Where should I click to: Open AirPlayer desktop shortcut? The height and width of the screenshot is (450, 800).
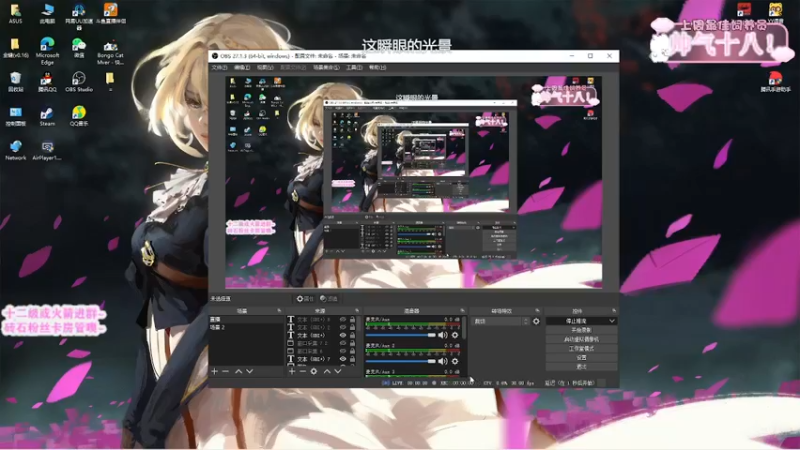pos(47,151)
